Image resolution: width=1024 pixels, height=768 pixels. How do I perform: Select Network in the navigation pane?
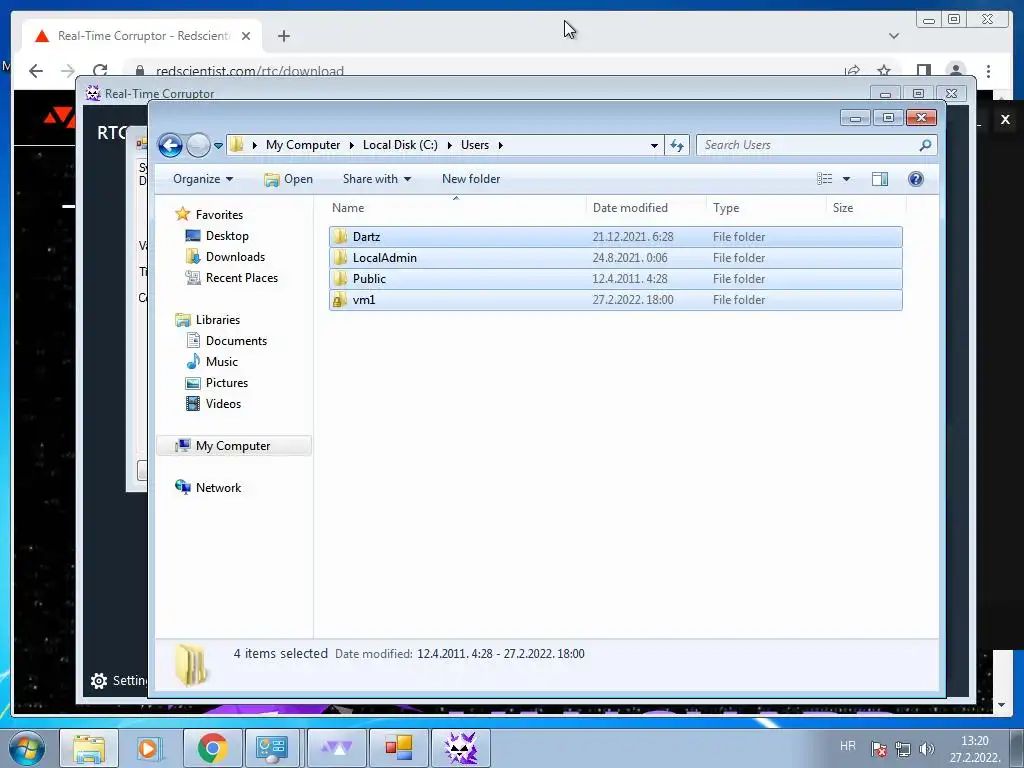pyautogui.click(x=208, y=487)
